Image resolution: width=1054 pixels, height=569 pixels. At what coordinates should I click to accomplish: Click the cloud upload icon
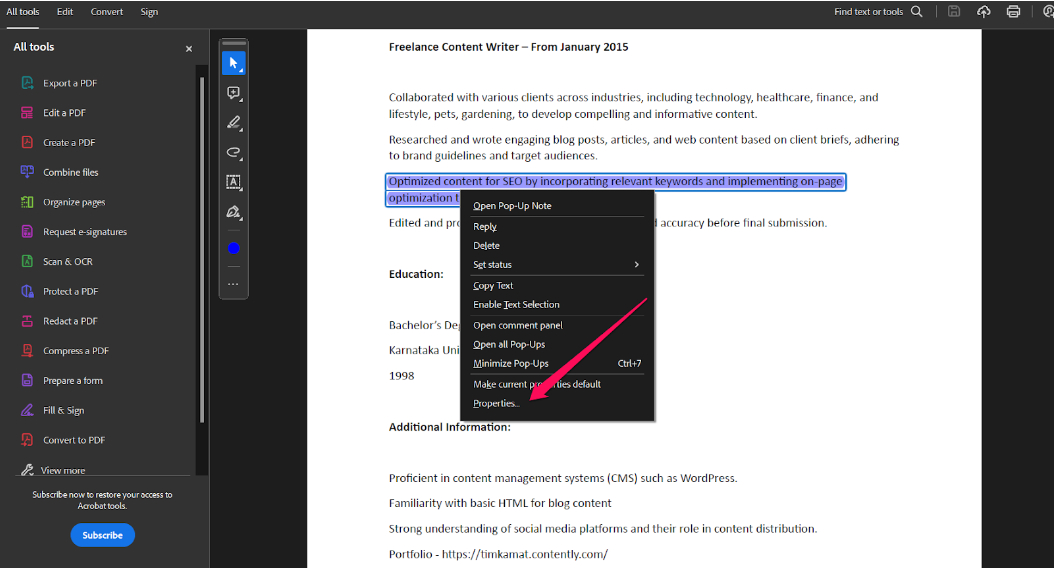(983, 11)
